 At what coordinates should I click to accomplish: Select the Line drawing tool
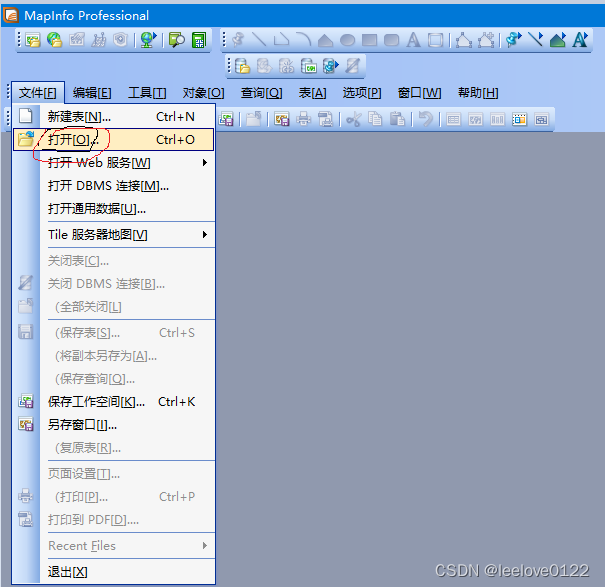tap(259, 40)
